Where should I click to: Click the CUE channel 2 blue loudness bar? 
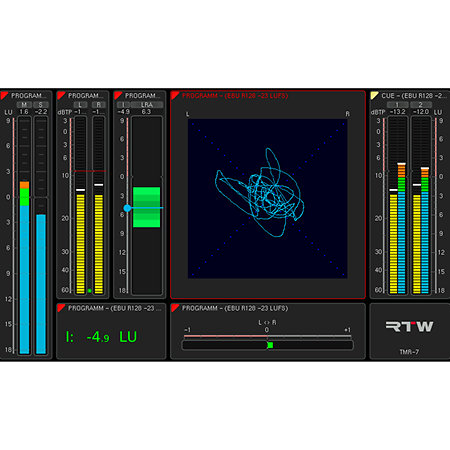pyautogui.click(x=425, y=242)
